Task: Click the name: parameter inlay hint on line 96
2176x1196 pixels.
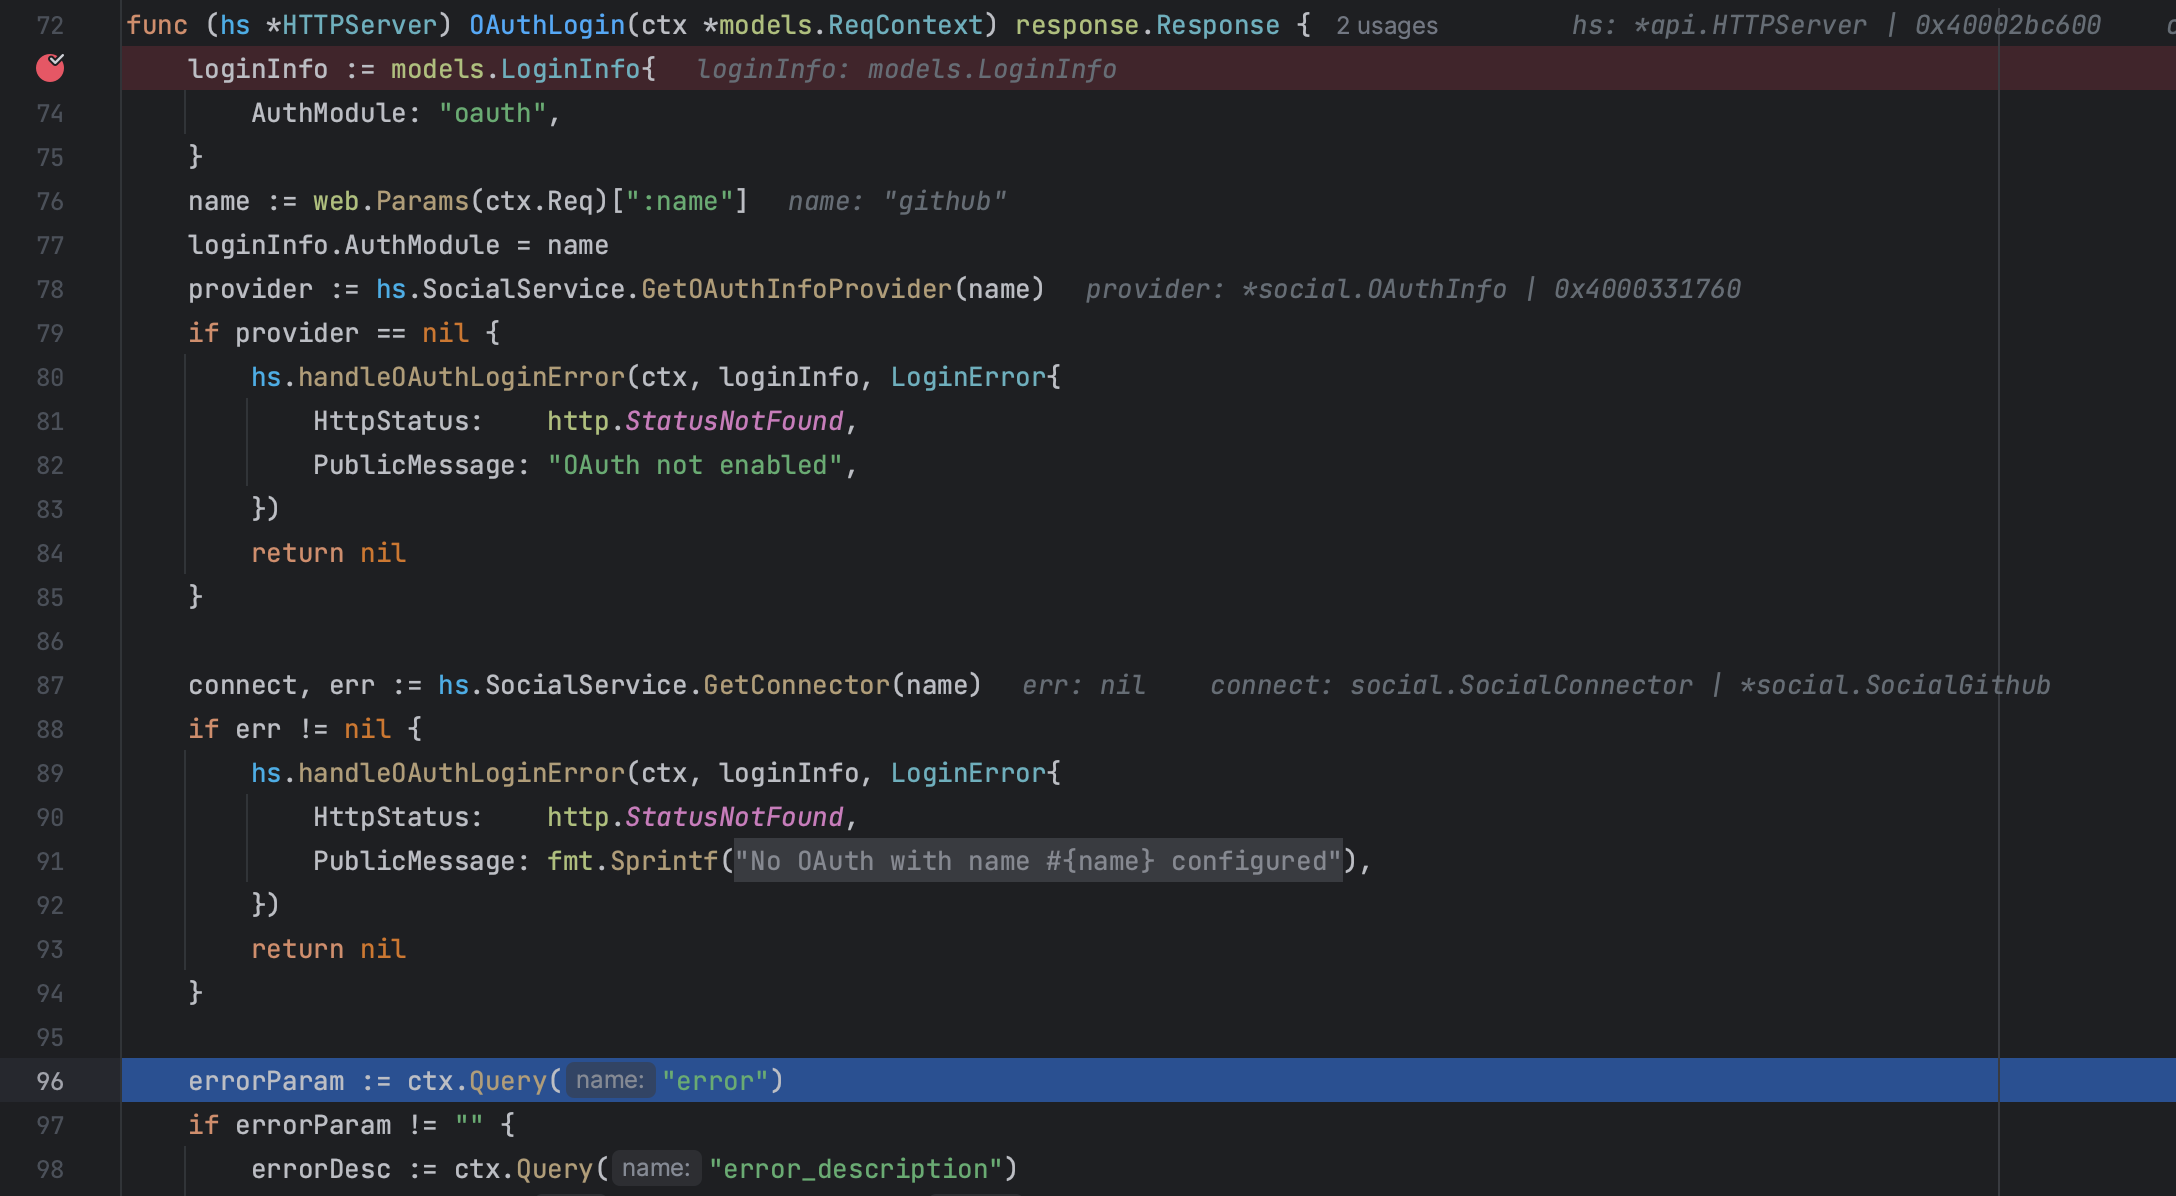Action: point(610,1080)
